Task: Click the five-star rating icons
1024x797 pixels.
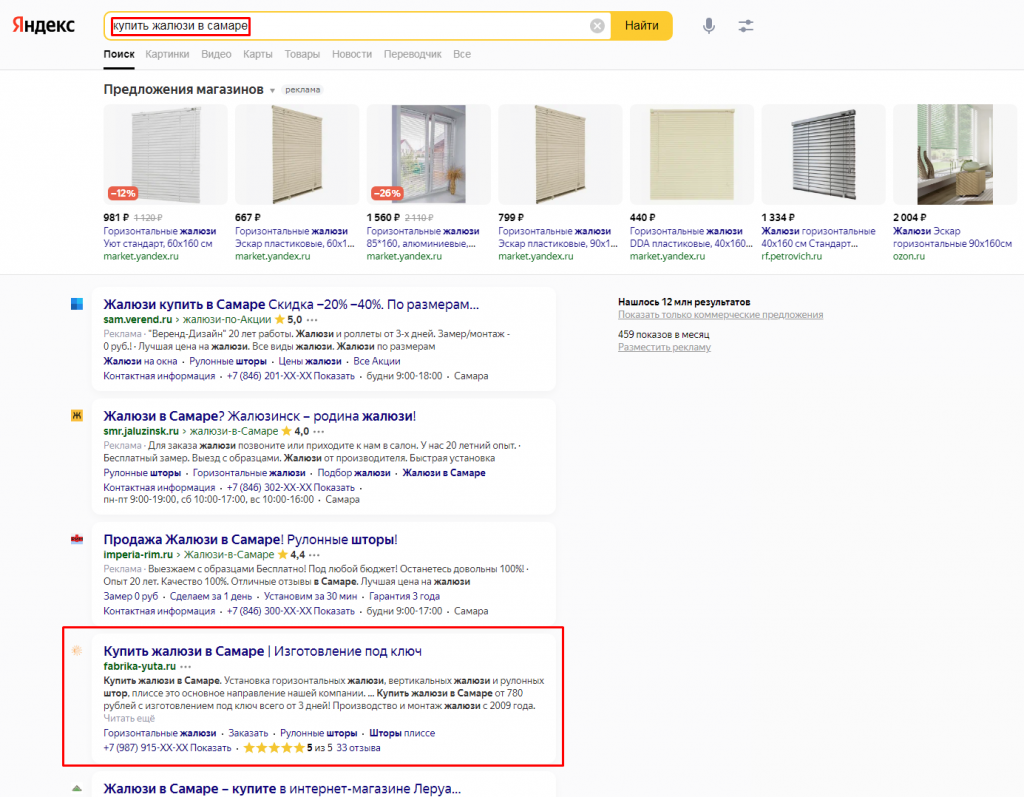Action: tap(274, 749)
